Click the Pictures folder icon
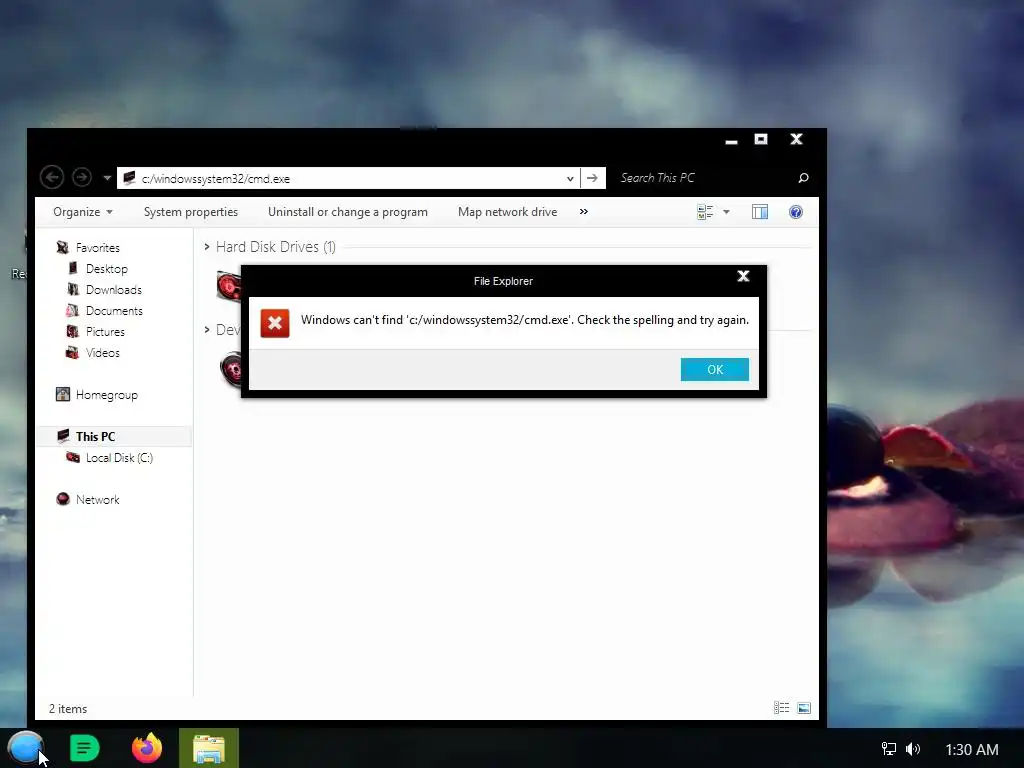 73,331
